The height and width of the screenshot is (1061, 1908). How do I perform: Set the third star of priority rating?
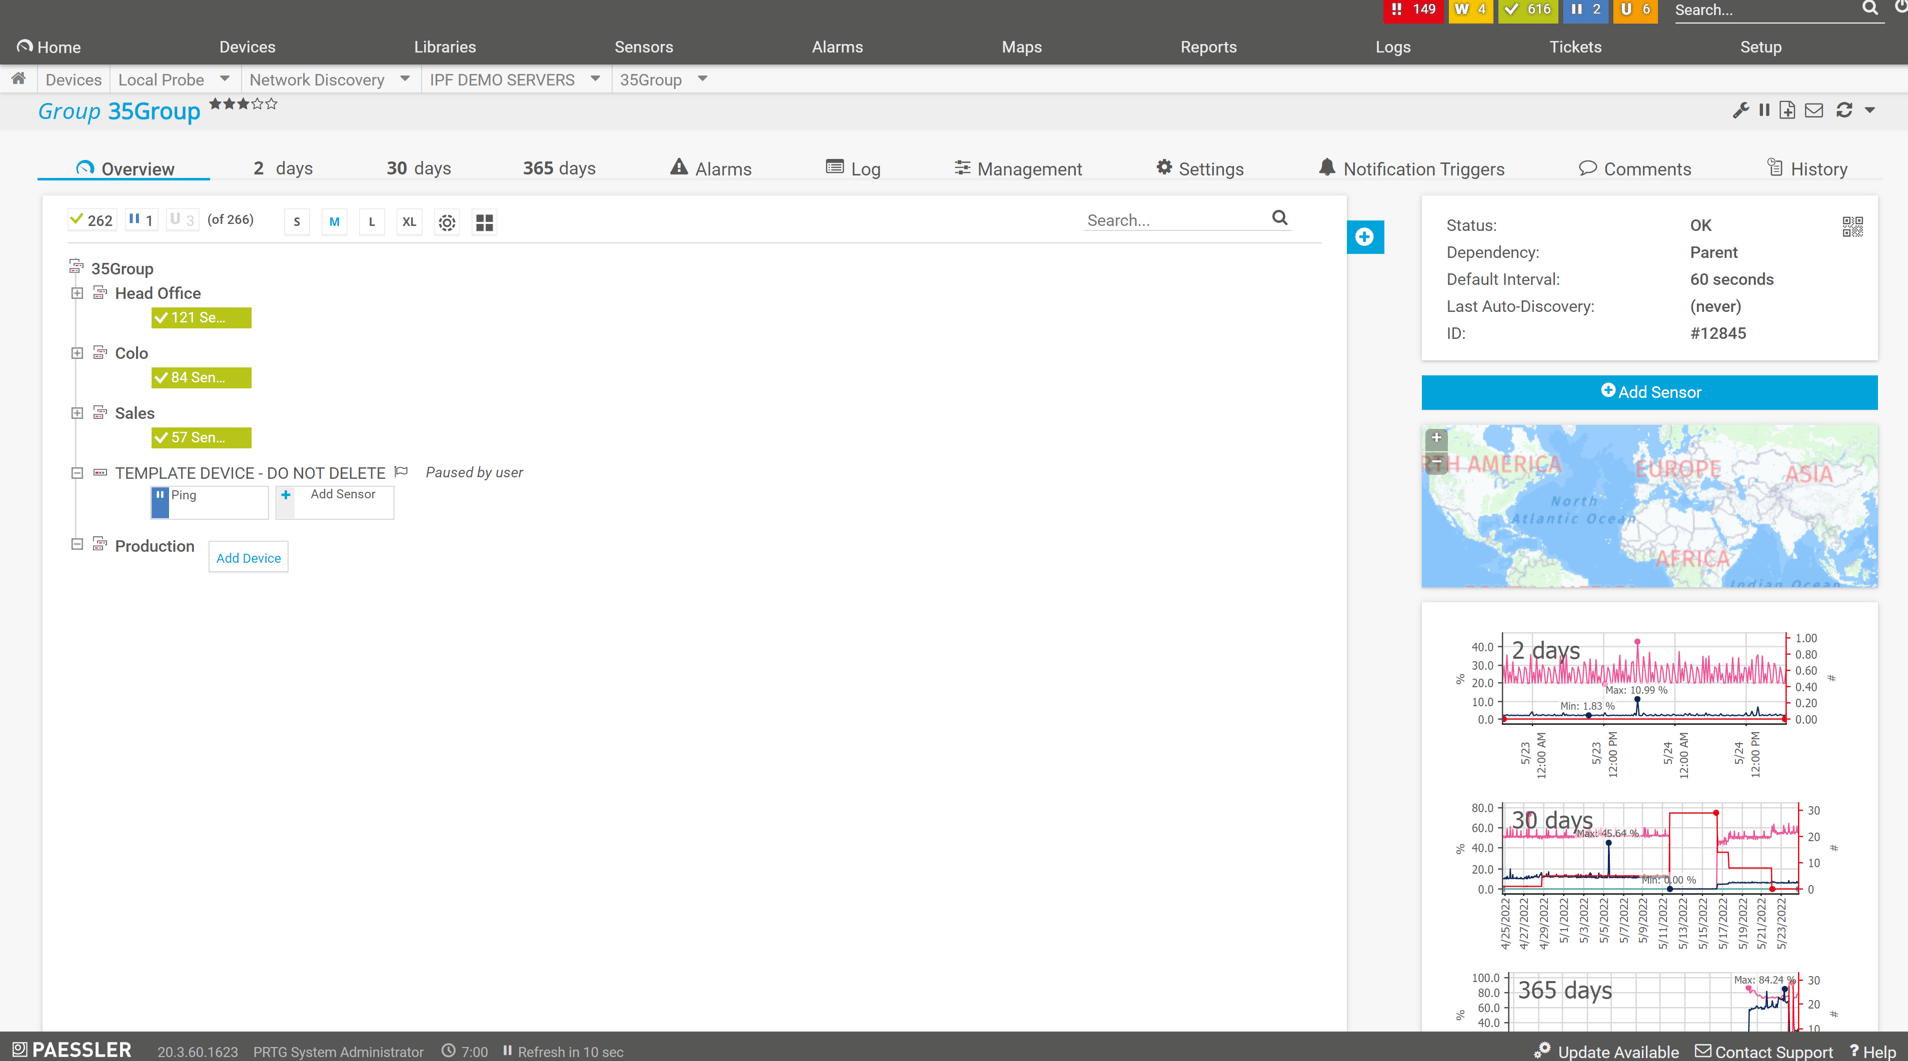pyautogui.click(x=243, y=104)
